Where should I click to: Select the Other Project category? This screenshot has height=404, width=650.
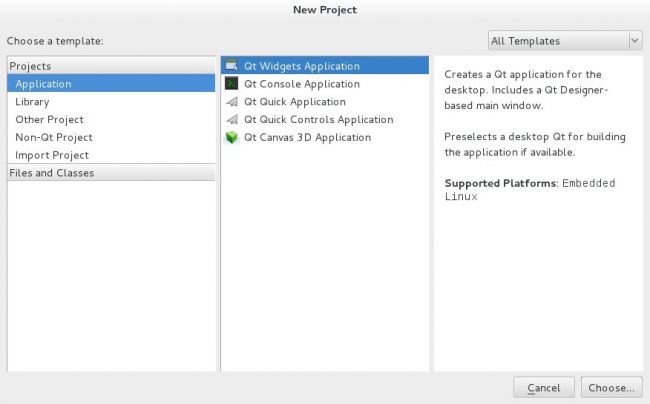pyautogui.click(x=49, y=120)
